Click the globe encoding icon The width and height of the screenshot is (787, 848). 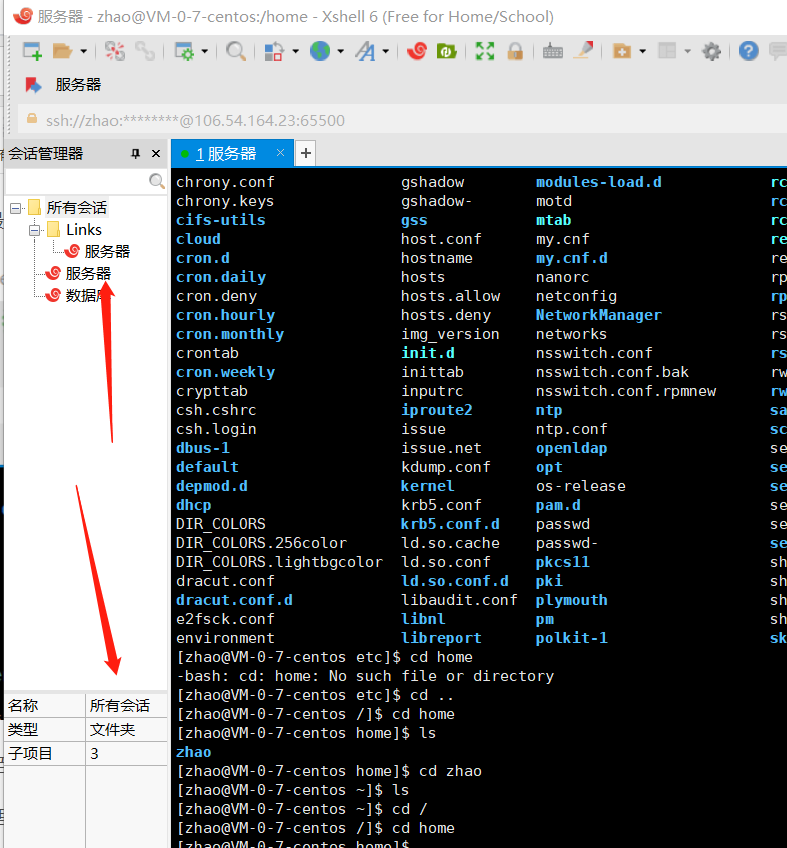point(320,51)
